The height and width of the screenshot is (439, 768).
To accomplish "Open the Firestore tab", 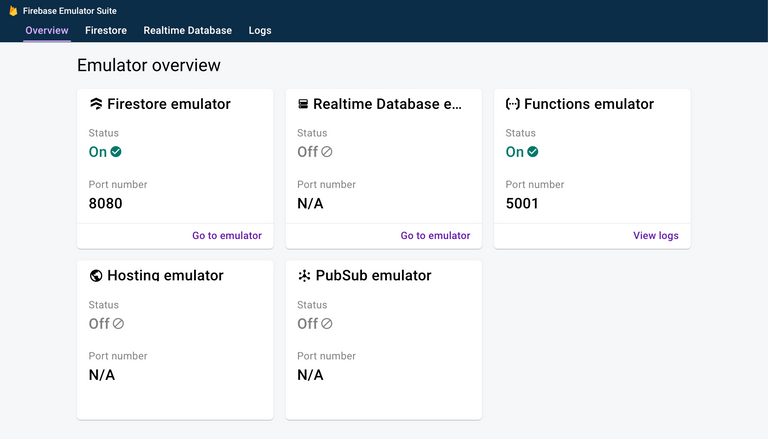I will pyautogui.click(x=106, y=30).
